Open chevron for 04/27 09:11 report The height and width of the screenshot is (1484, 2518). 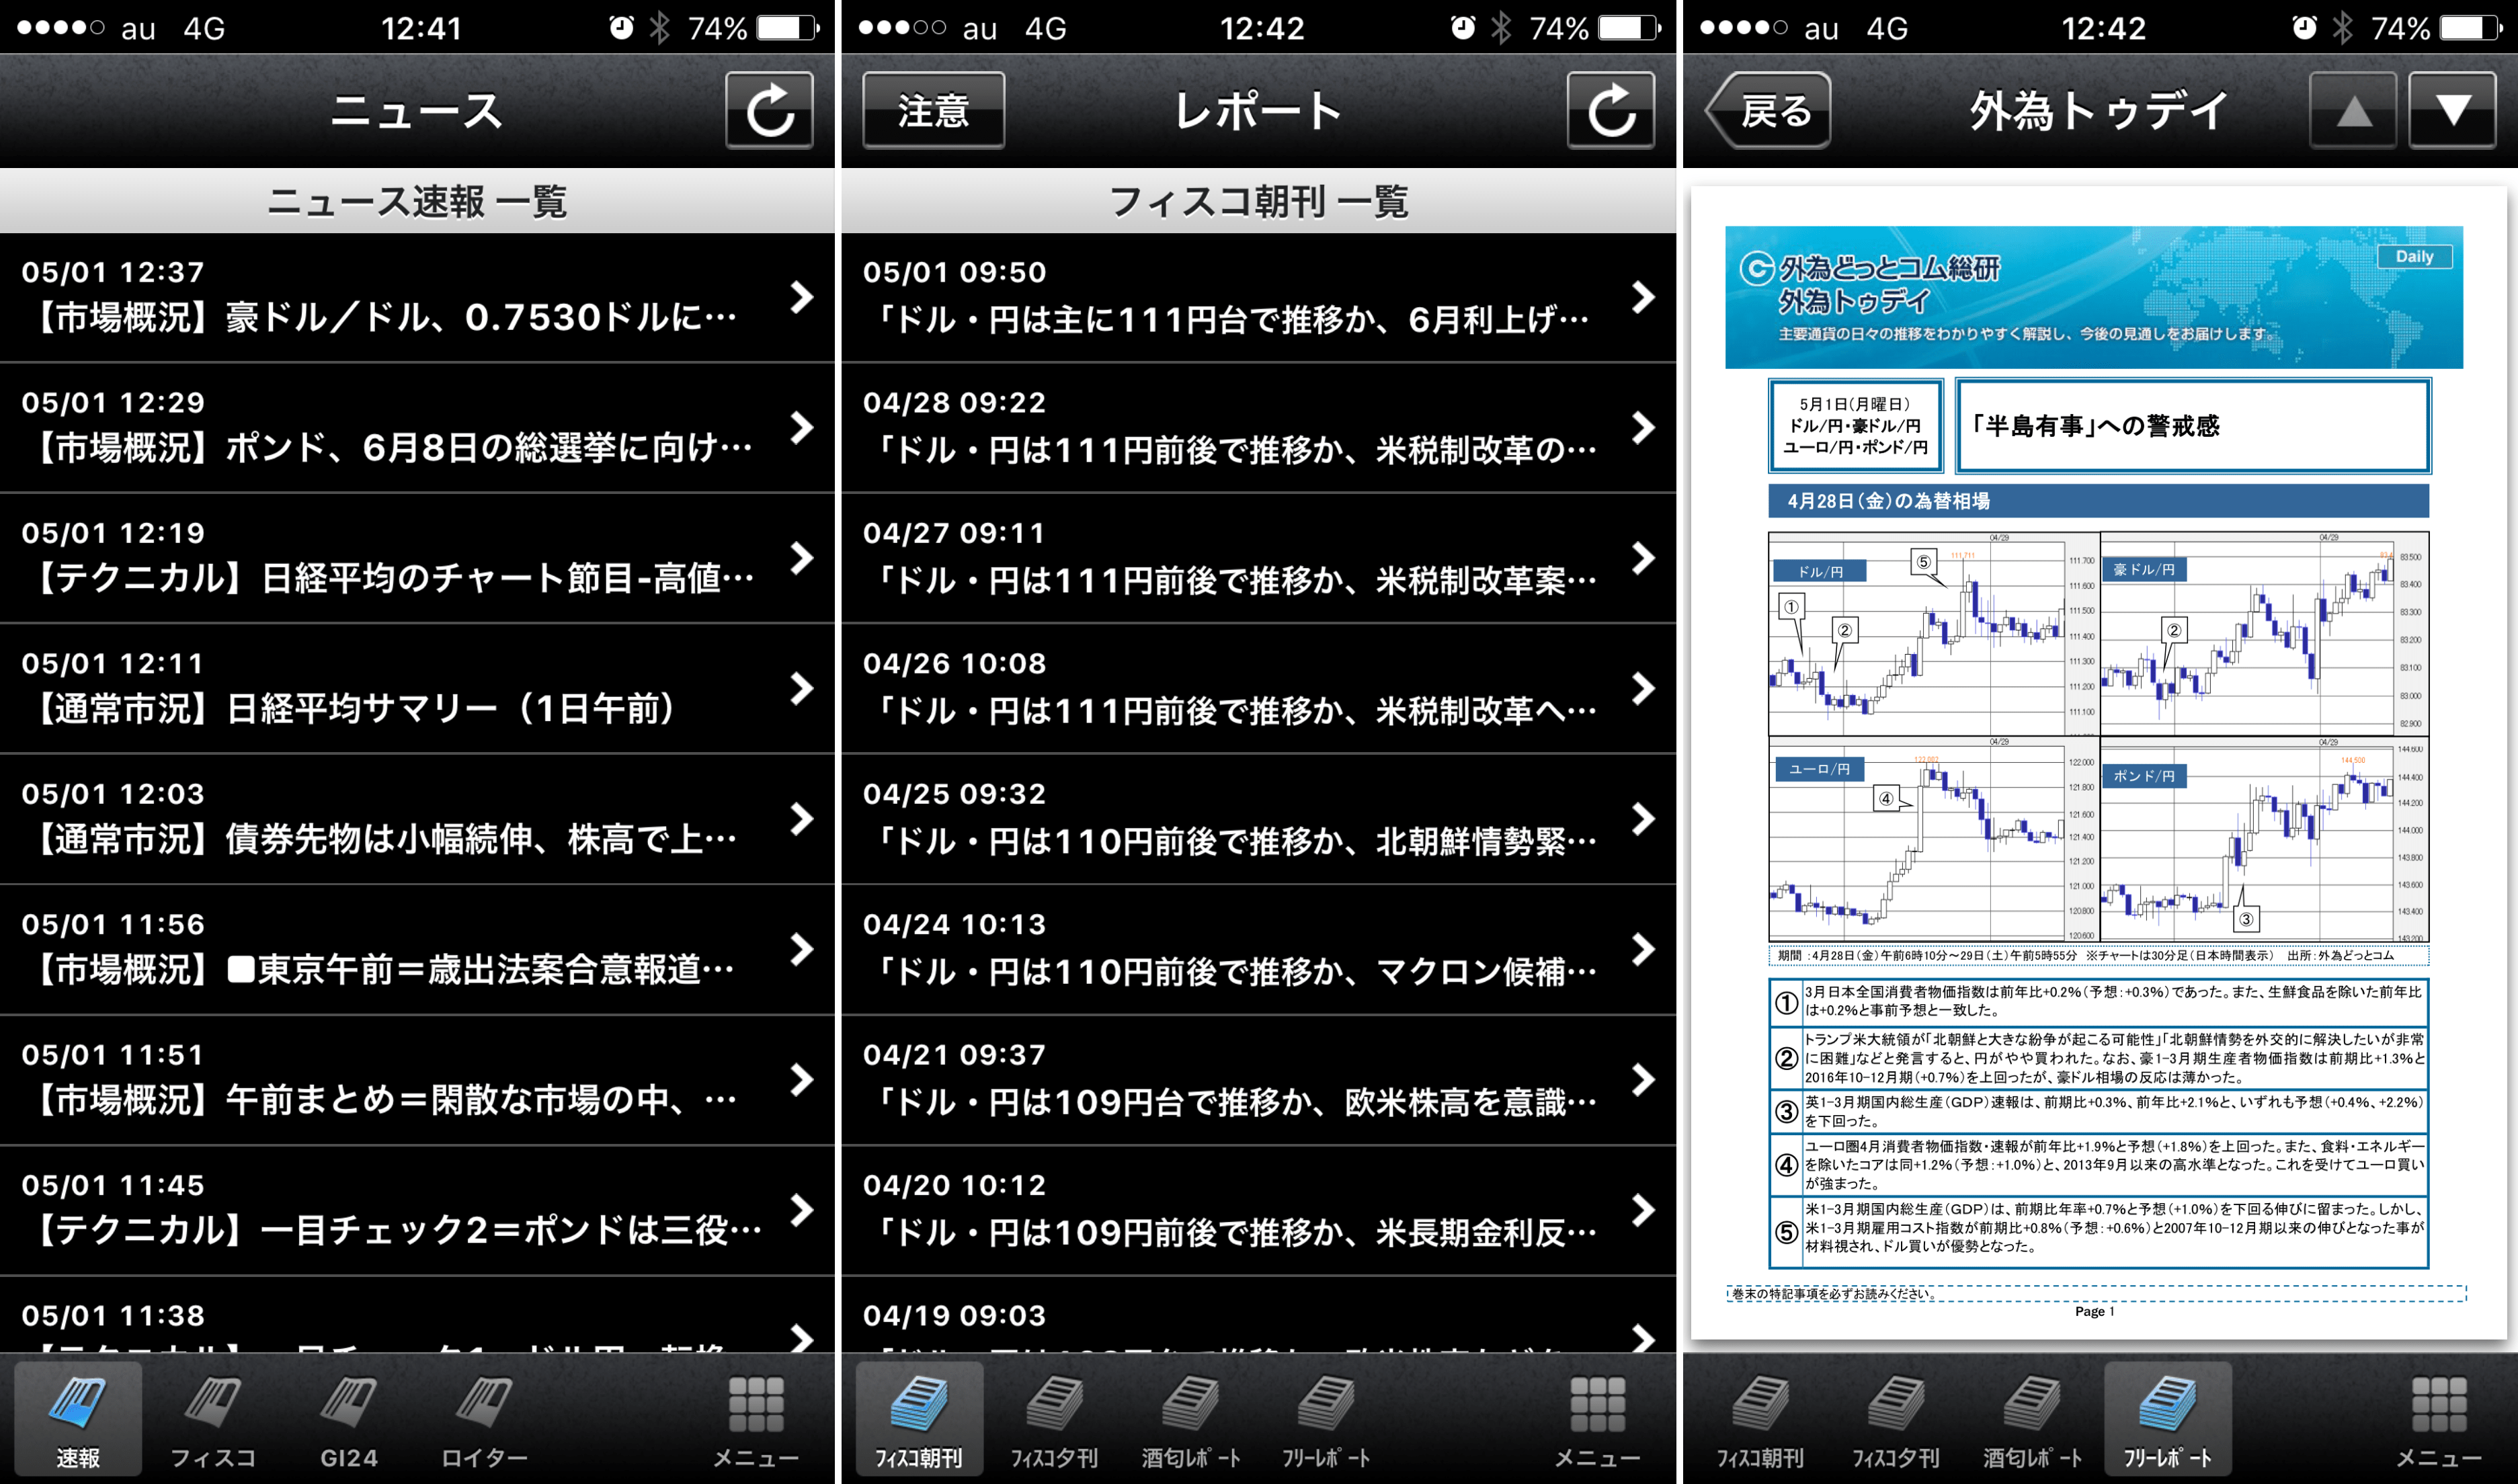point(1643,558)
